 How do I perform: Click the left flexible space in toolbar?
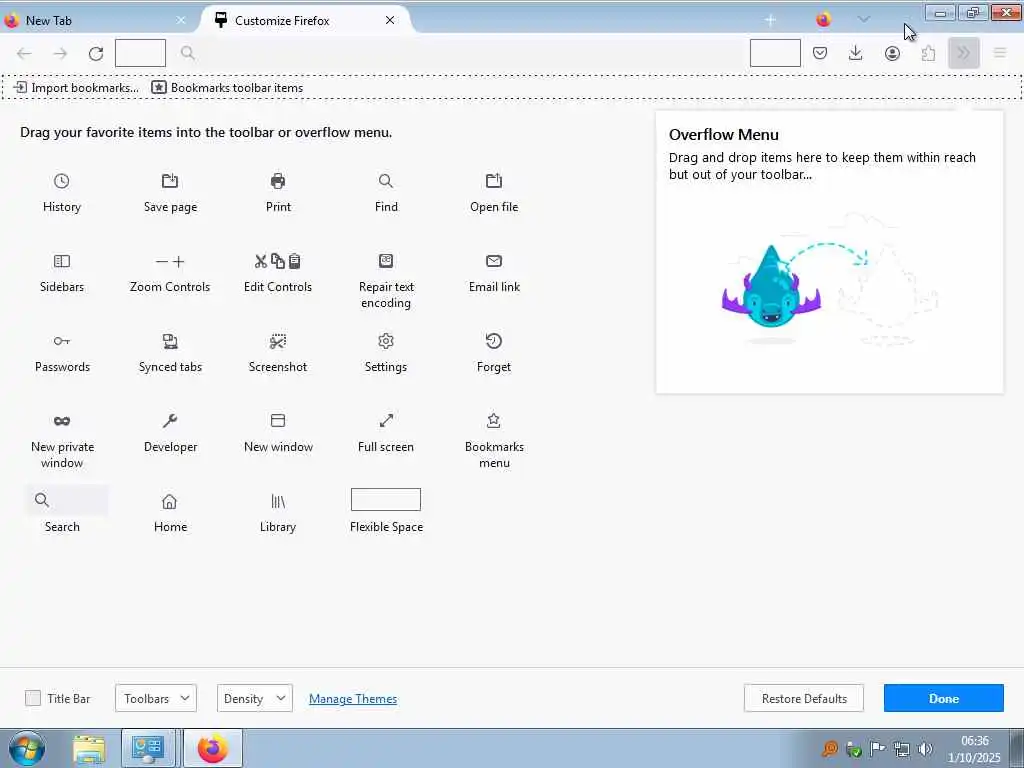coord(140,53)
